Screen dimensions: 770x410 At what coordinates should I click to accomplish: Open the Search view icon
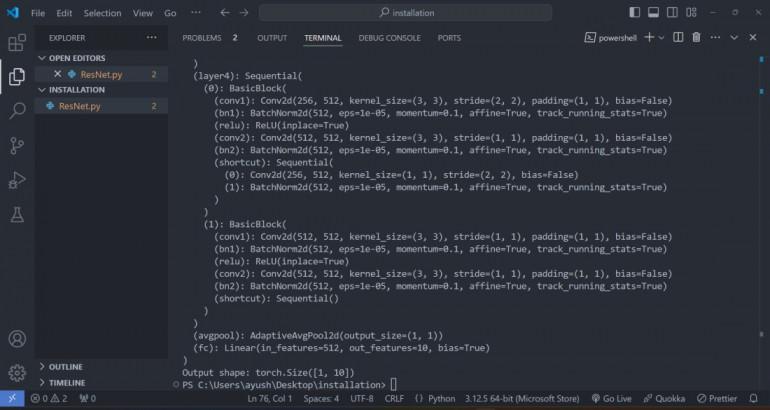point(17,110)
